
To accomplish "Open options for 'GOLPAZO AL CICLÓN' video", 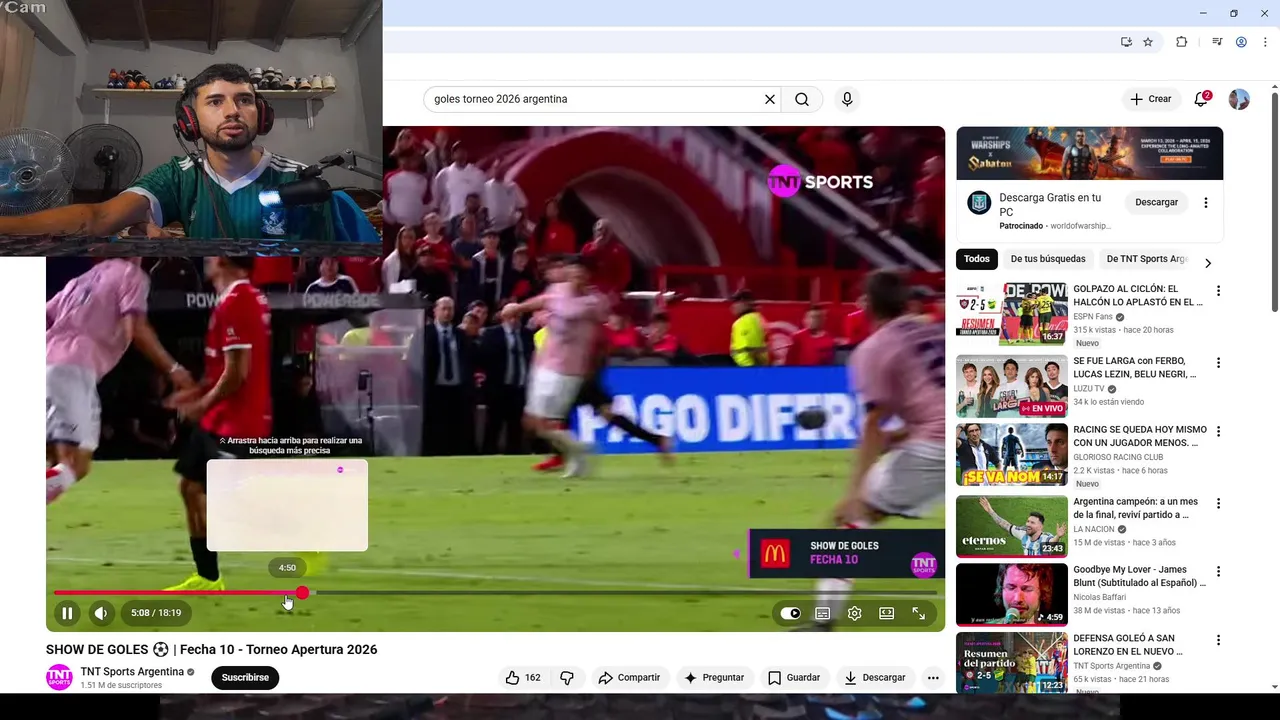I will (x=1218, y=291).
